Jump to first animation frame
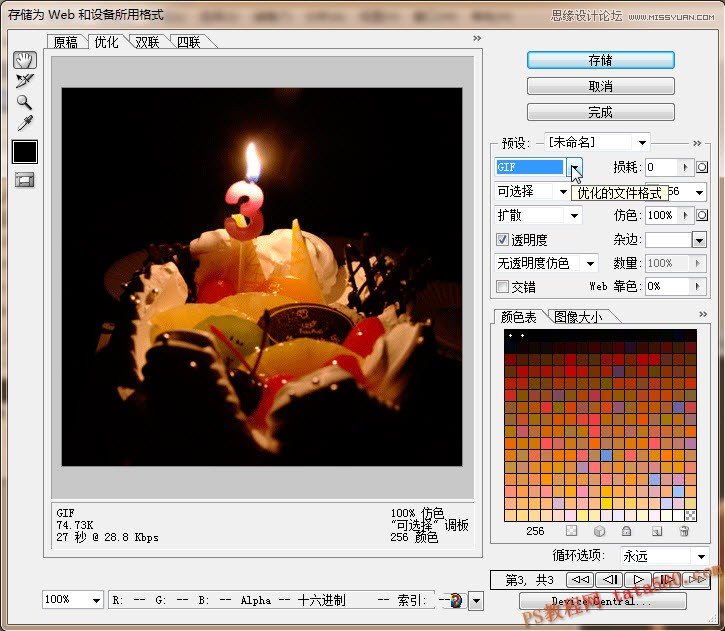Viewport: 725px width, 631px height. tap(581, 579)
